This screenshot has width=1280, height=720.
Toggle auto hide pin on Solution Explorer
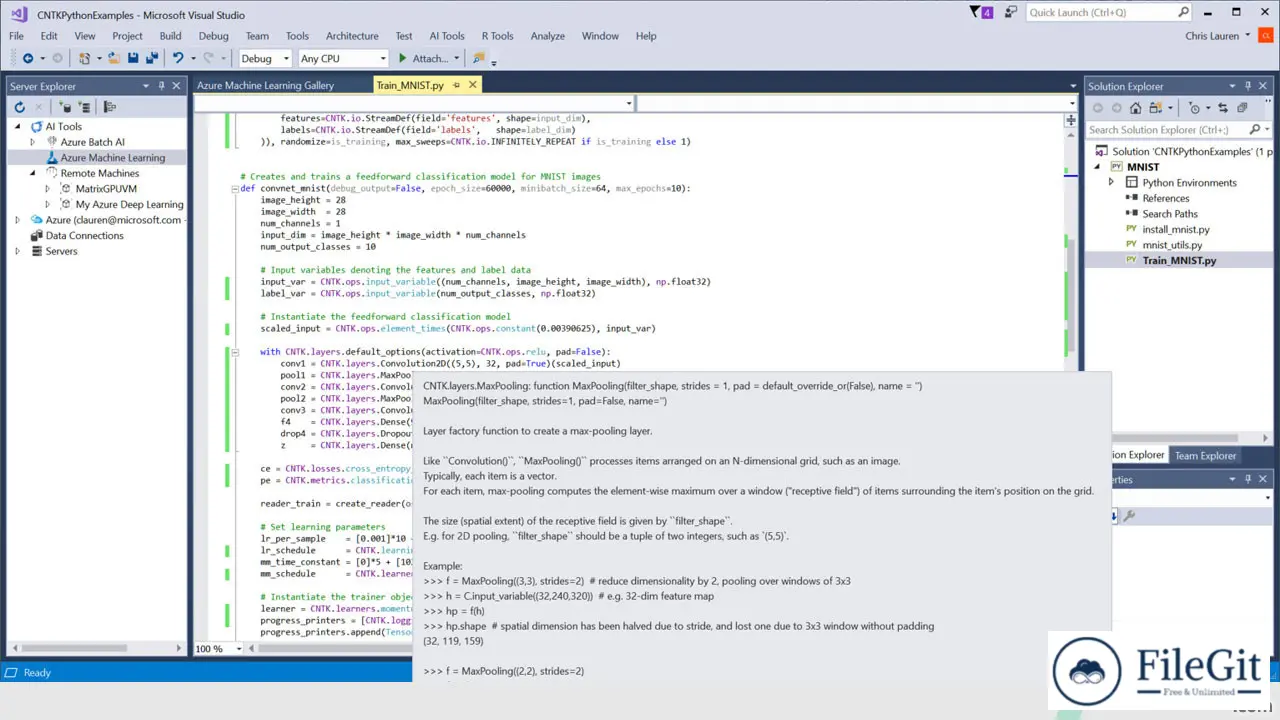pyautogui.click(x=1250, y=86)
